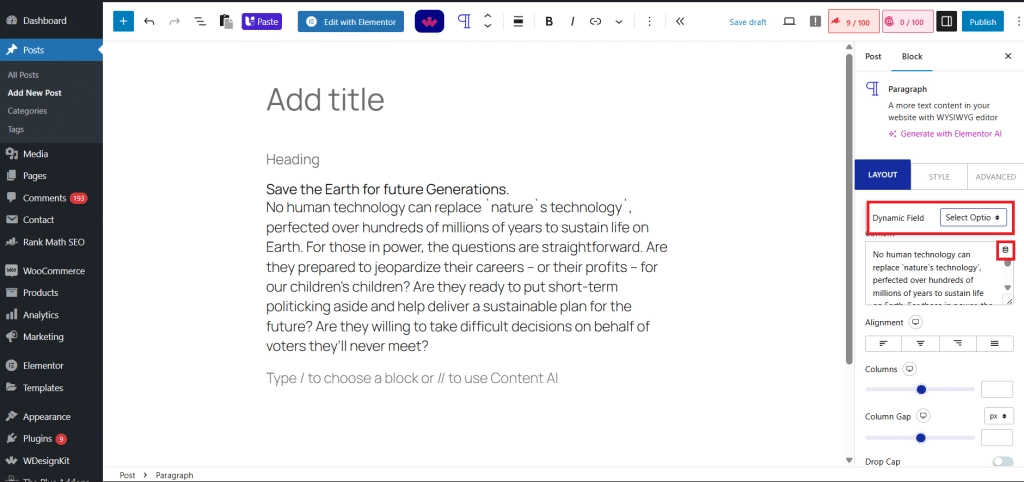Select the LAYOUT tab
1024x482 pixels.
tap(882, 176)
